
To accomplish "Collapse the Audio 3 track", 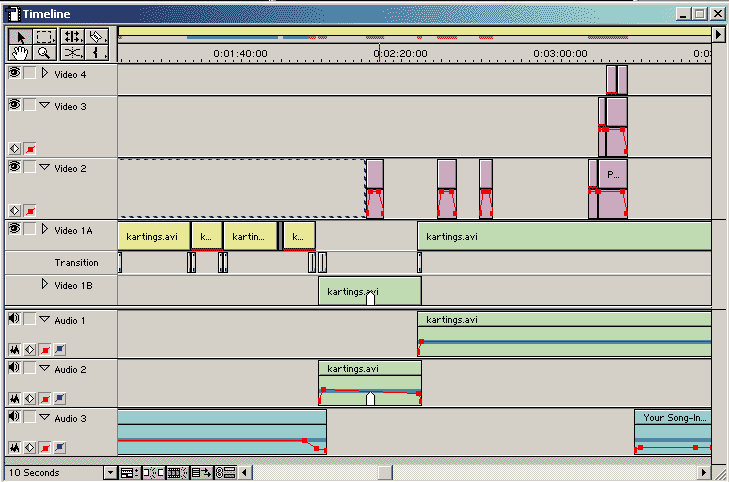I will coord(44,418).
